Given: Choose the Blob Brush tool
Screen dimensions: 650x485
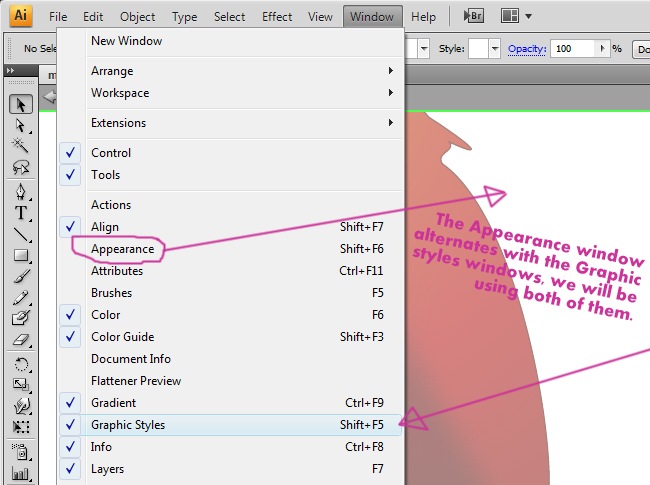Looking at the screenshot, I should 21,318.
